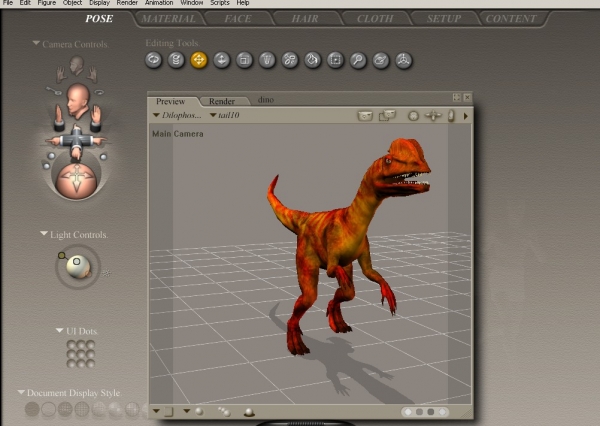Screen dimensions: 600x426
Task: Toggle depth cueing three-ball icon
Action: pyautogui.click(x=224, y=412)
